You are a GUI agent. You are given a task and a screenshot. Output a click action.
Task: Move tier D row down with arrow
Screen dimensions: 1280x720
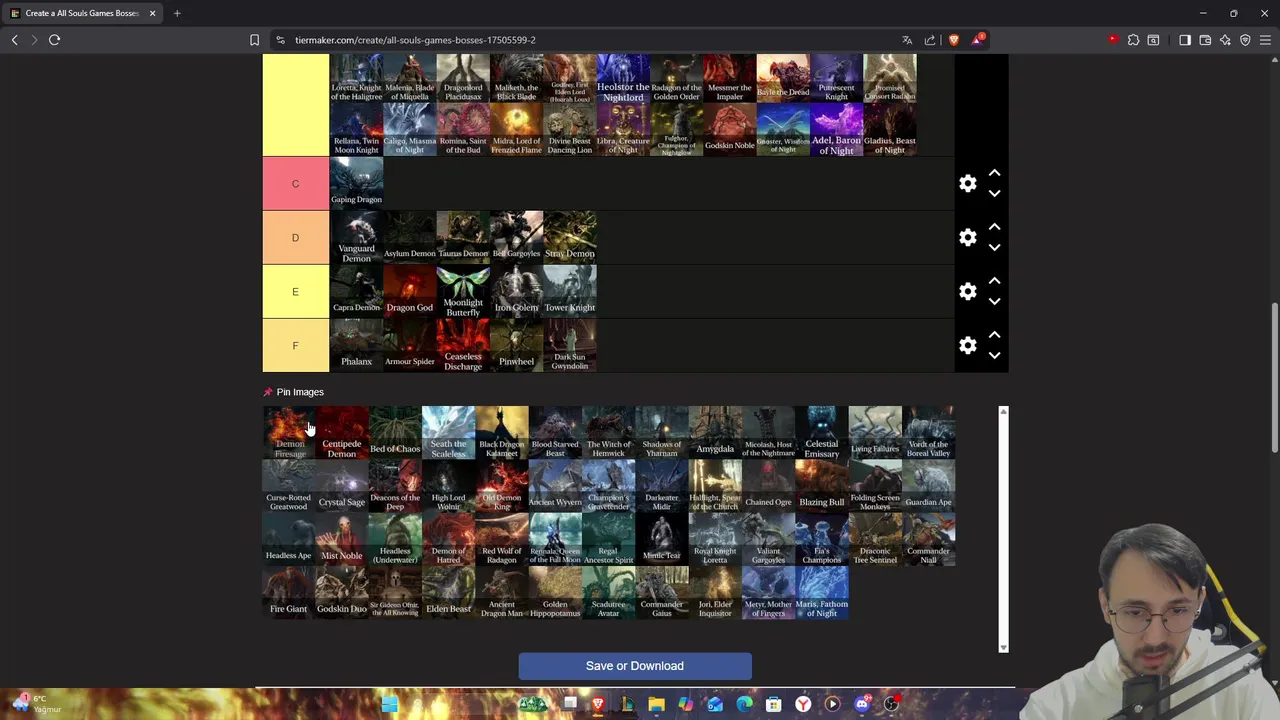pyautogui.click(x=994, y=248)
